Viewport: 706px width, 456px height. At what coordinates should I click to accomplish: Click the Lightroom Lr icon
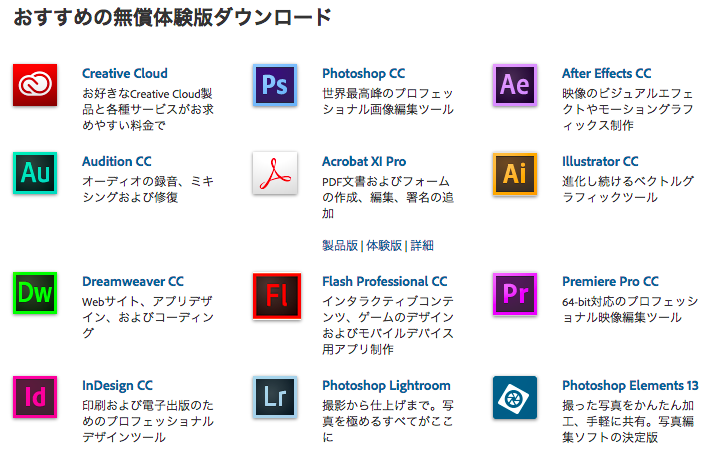click(275, 397)
